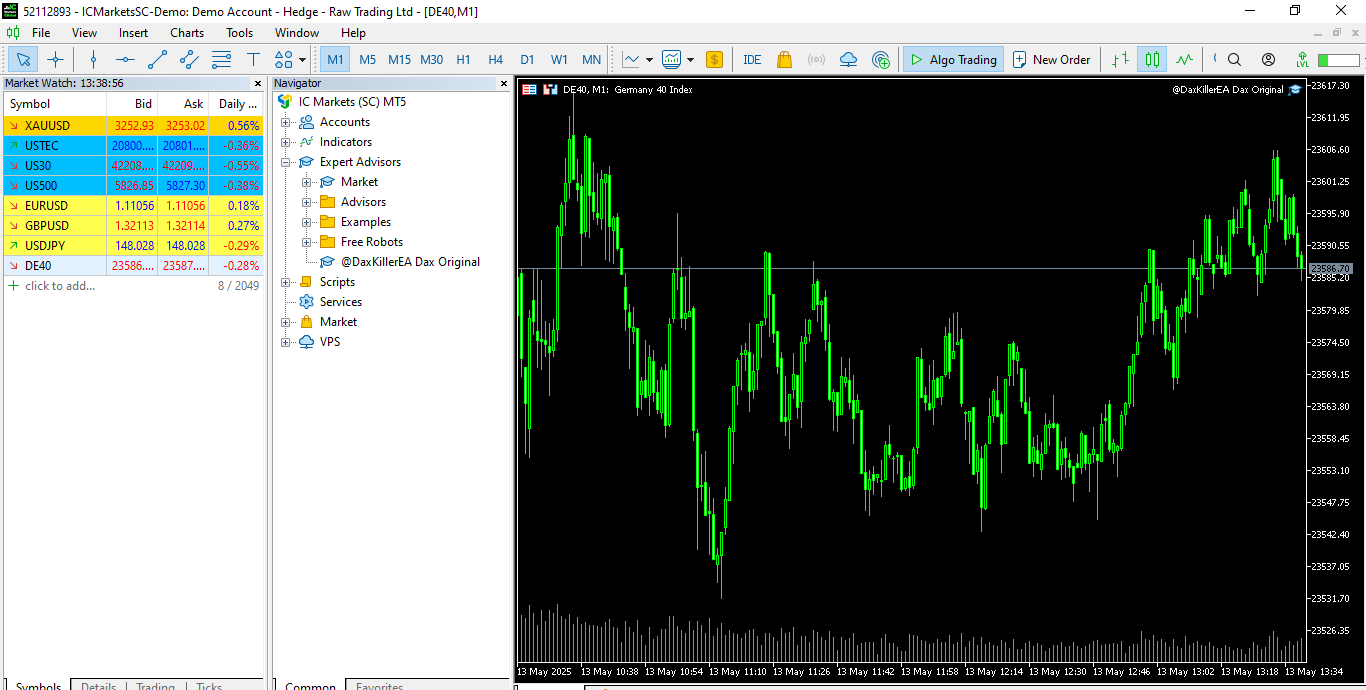
Task: Select the trendline drawing tool
Action: tap(157, 60)
